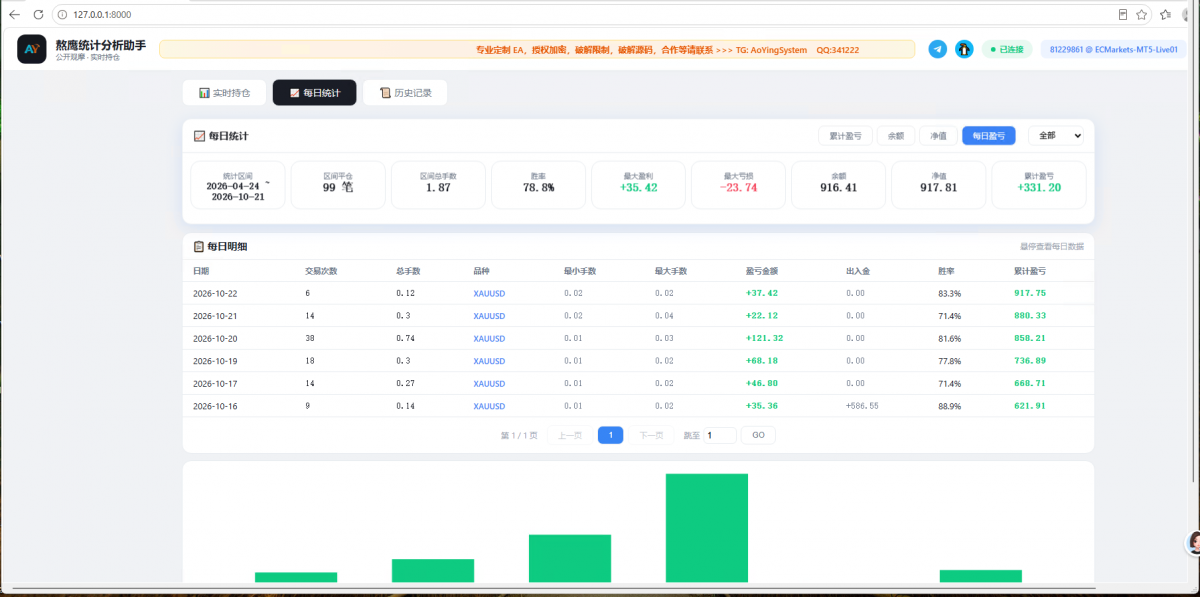Select the 每日盈亏 chart mode
Screen dimensions: 1200x597
[x=989, y=136]
